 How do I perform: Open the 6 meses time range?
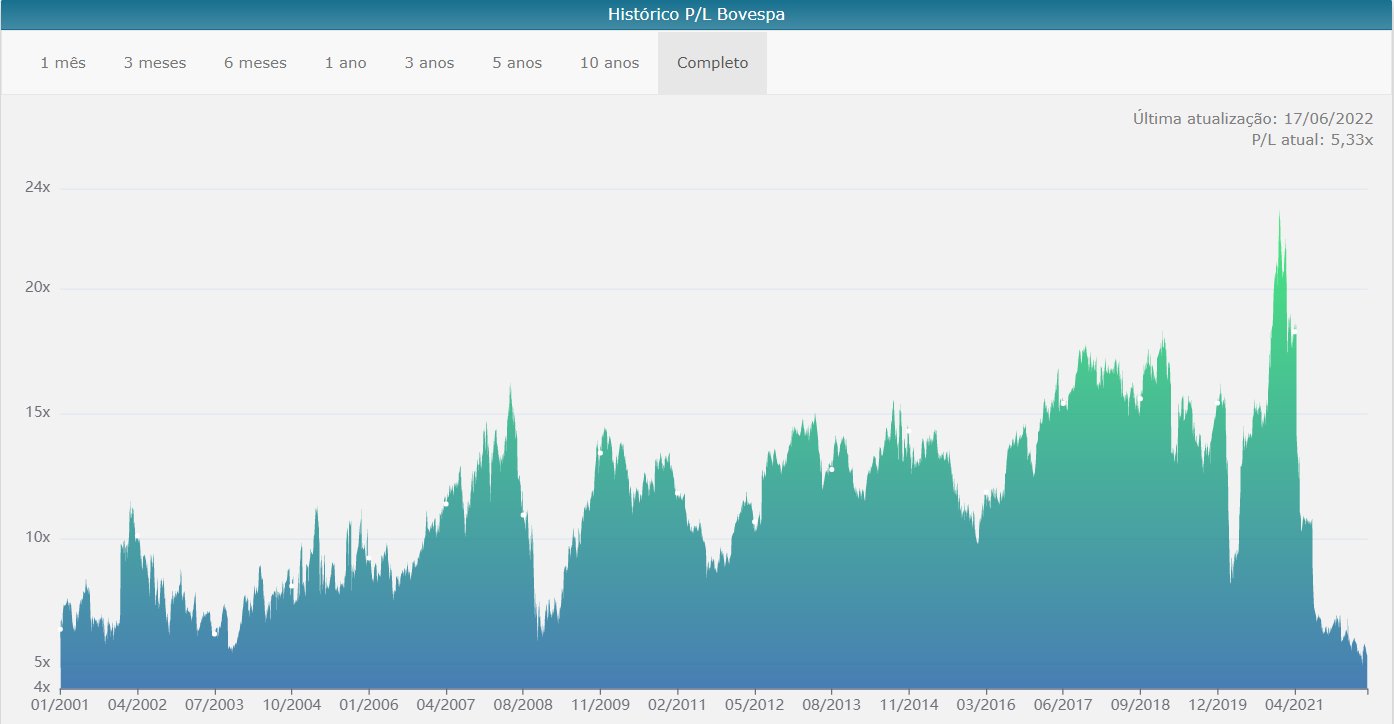click(255, 63)
